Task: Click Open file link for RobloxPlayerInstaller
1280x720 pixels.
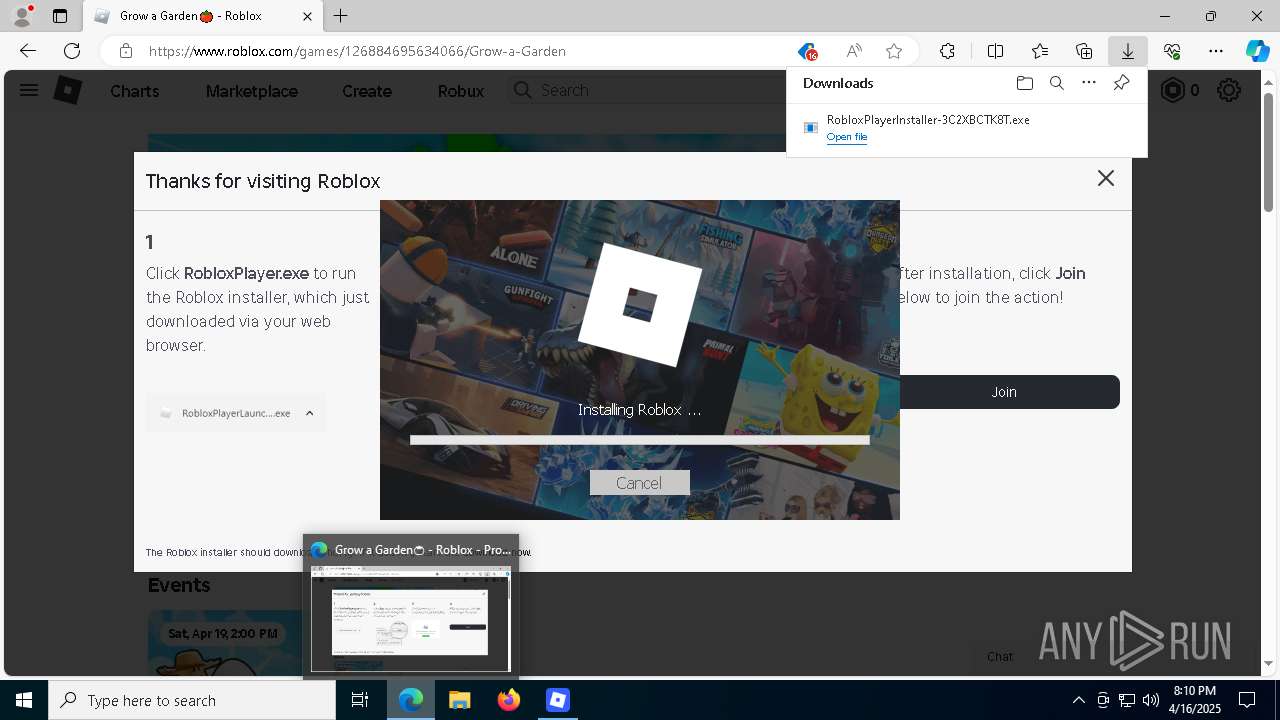Action: pyautogui.click(x=847, y=137)
